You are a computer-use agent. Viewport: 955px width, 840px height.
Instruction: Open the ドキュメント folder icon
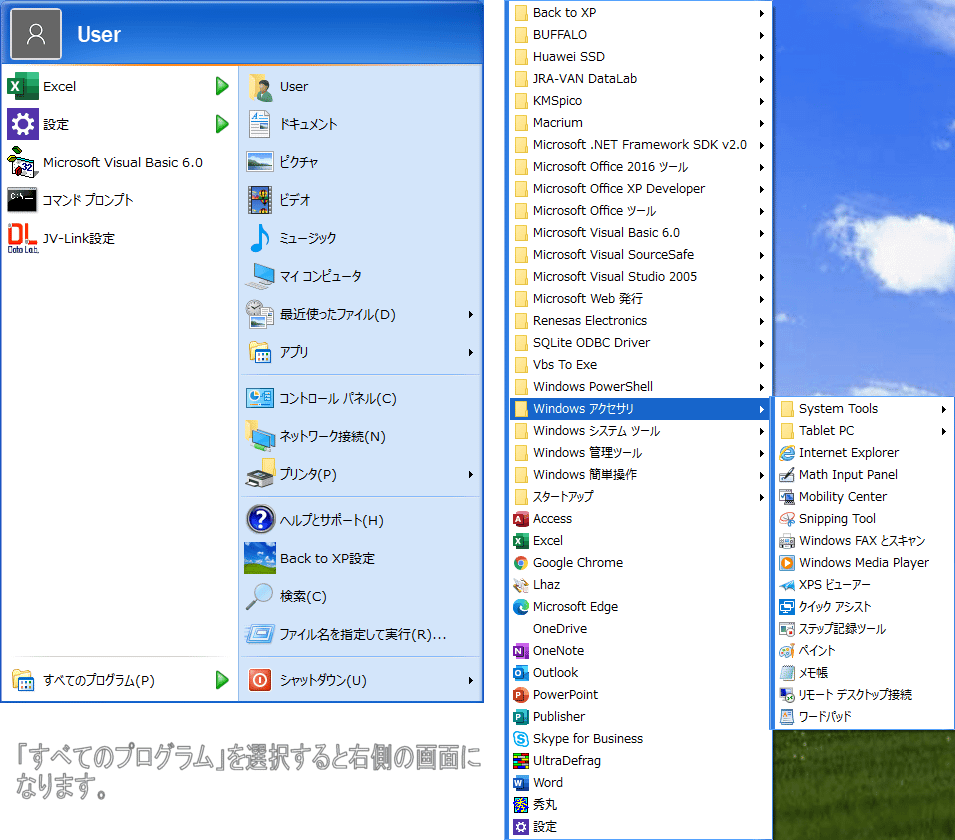coord(260,124)
